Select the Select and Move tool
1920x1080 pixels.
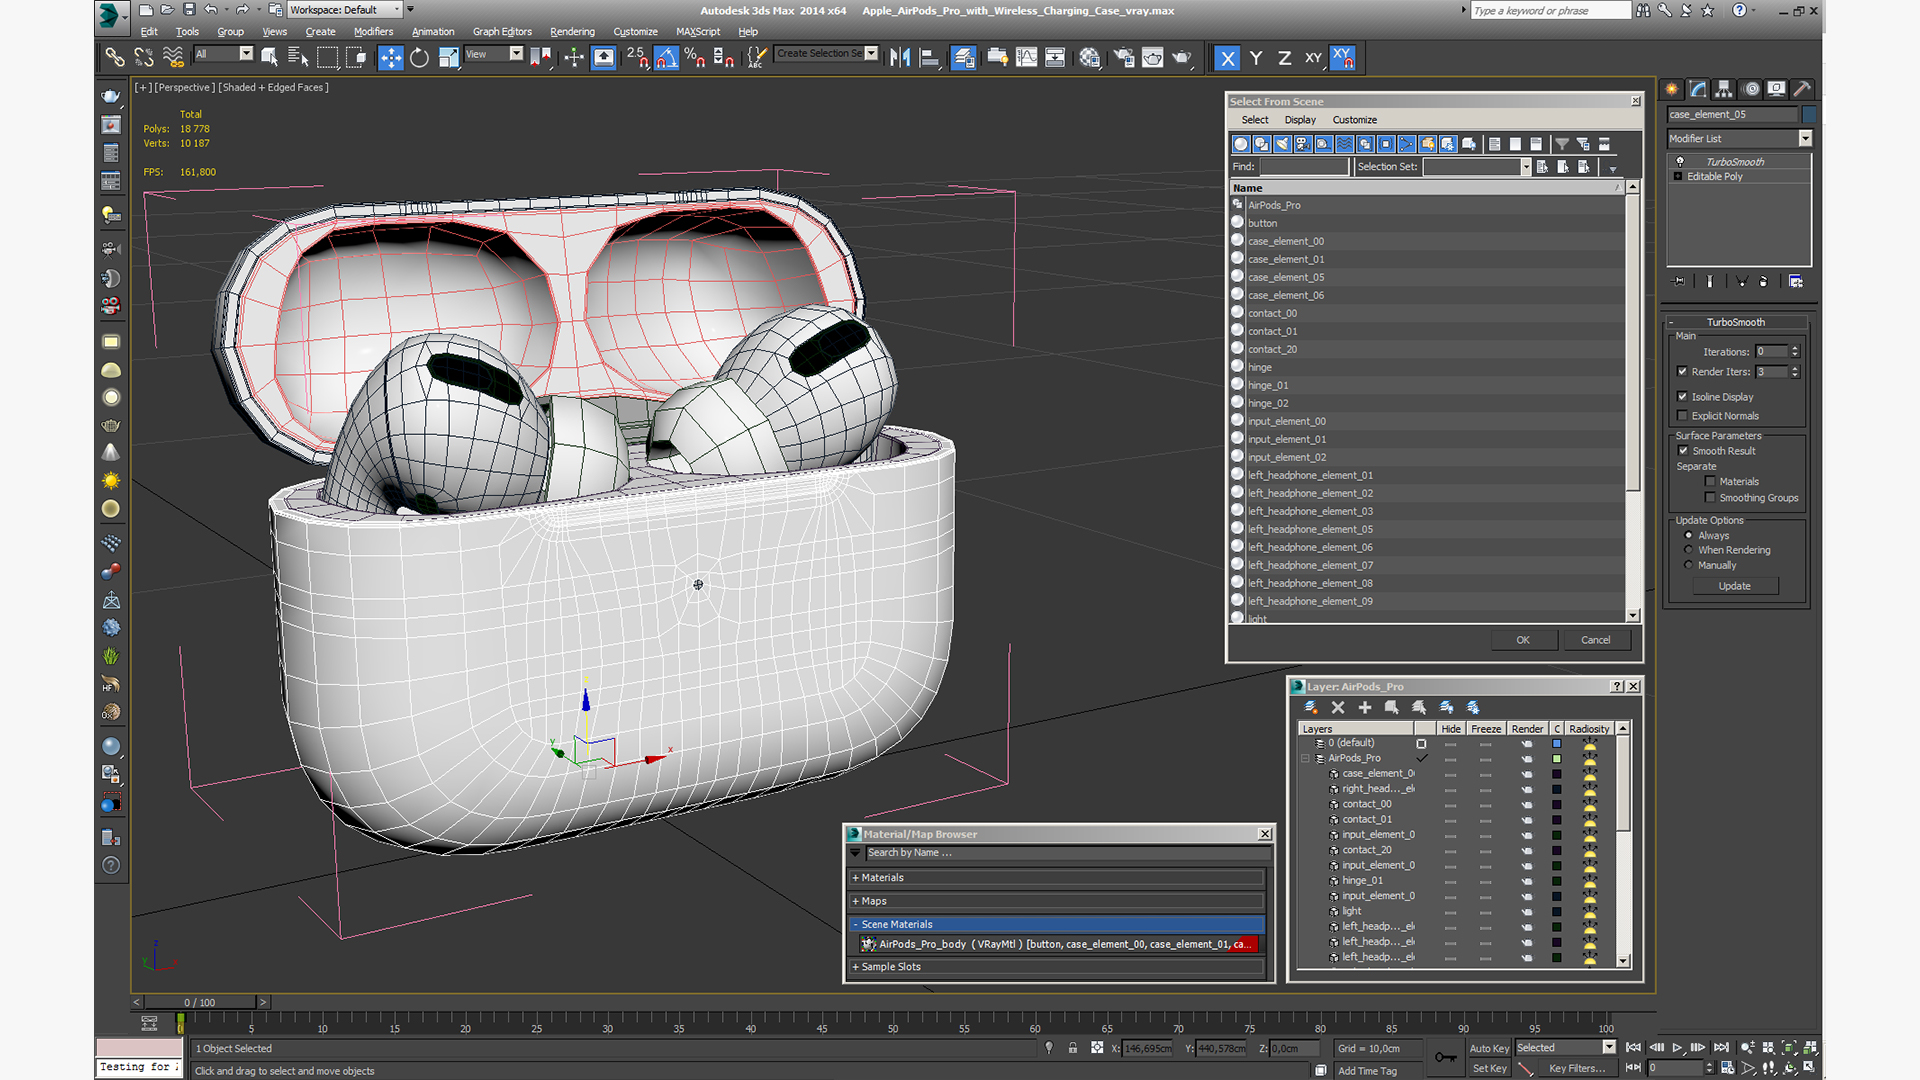point(391,58)
